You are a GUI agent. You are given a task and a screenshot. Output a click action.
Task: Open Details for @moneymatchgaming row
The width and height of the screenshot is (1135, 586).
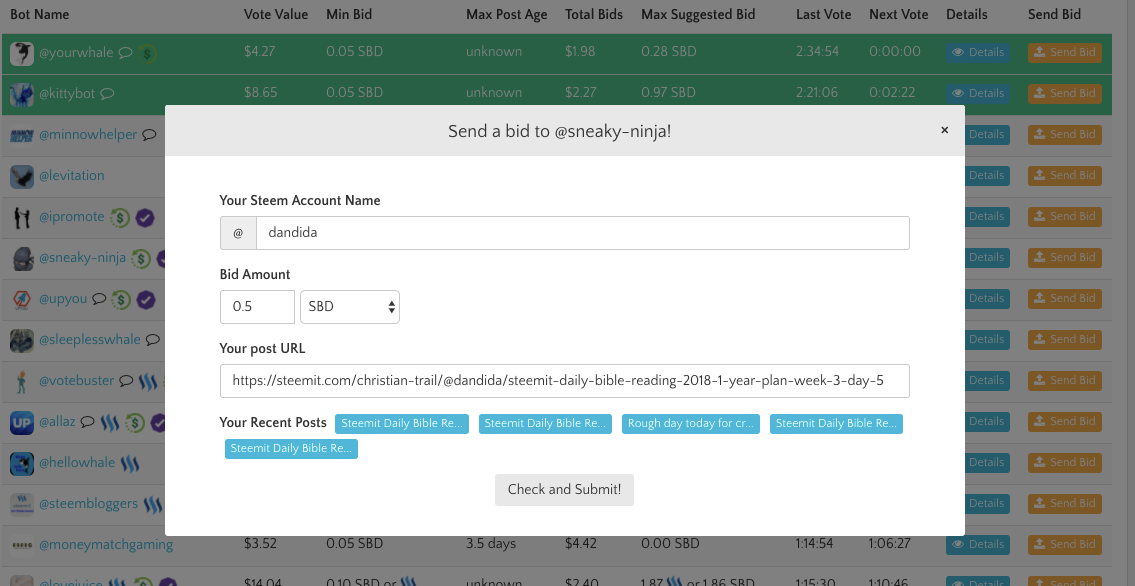click(x=978, y=545)
